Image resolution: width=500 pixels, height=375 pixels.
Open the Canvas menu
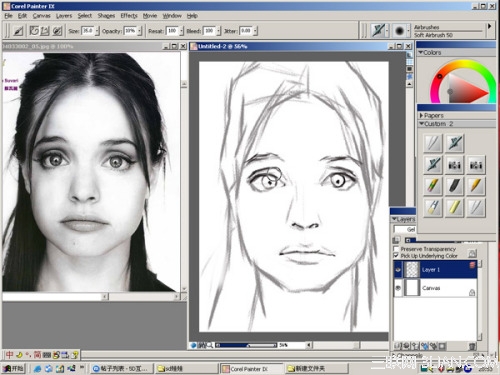pyautogui.click(x=42, y=16)
